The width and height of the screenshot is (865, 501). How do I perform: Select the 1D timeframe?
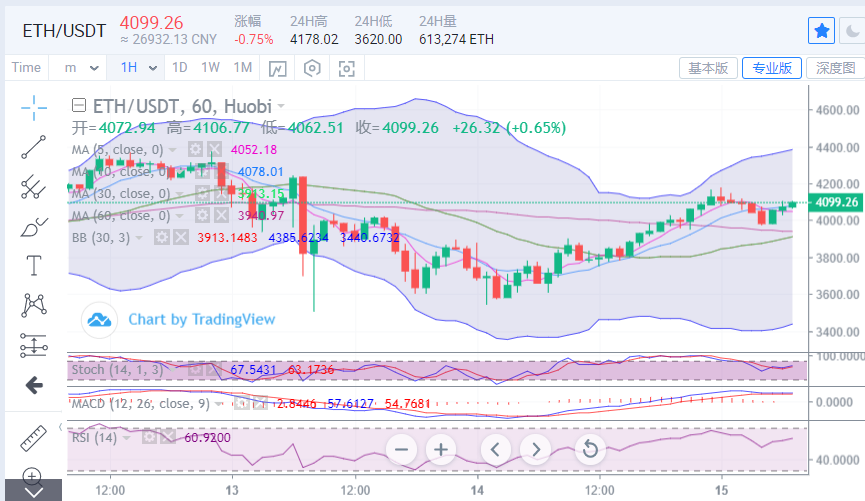coord(180,67)
